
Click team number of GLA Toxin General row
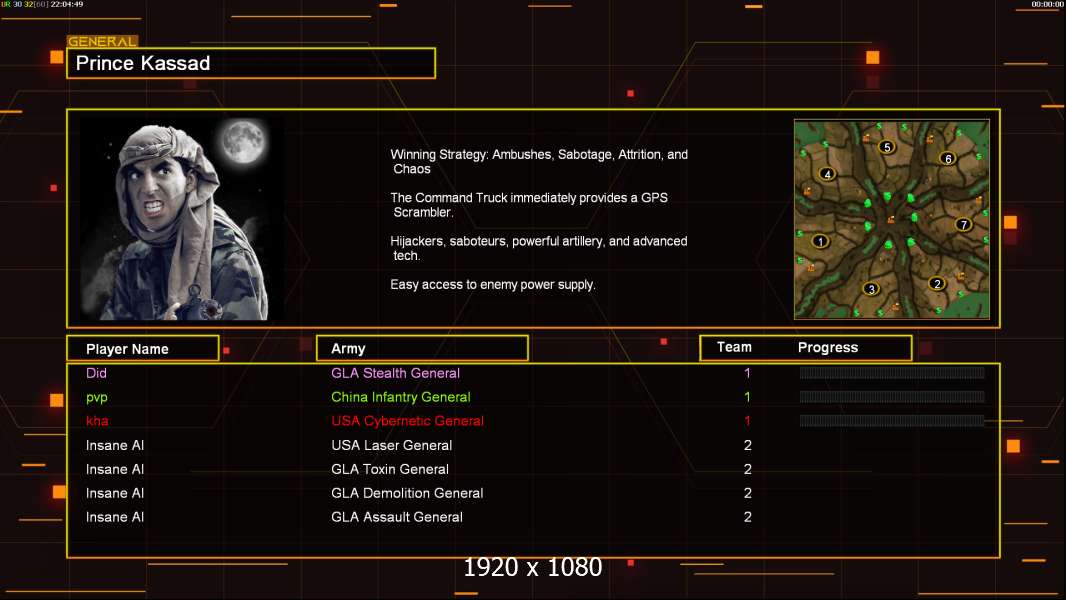click(747, 469)
